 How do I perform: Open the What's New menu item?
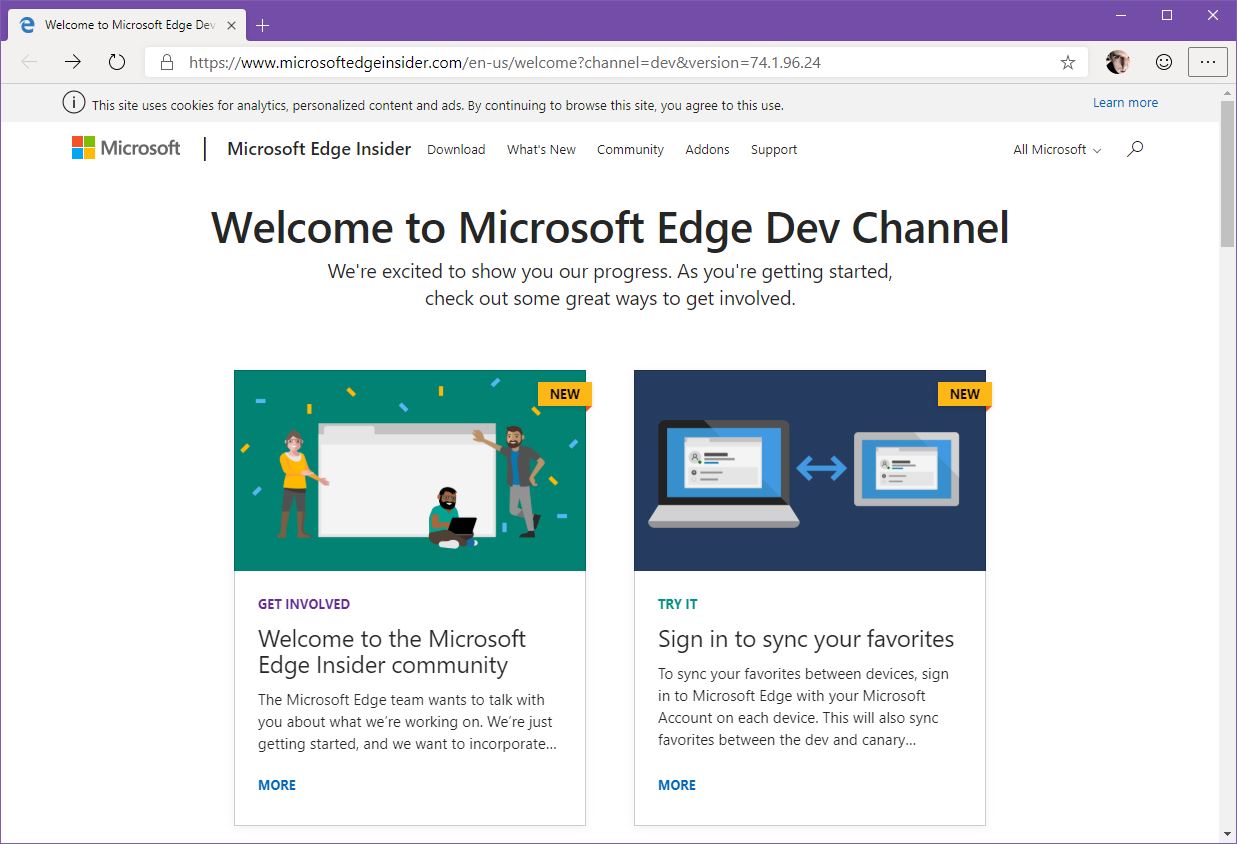click(x=541, y=149)
